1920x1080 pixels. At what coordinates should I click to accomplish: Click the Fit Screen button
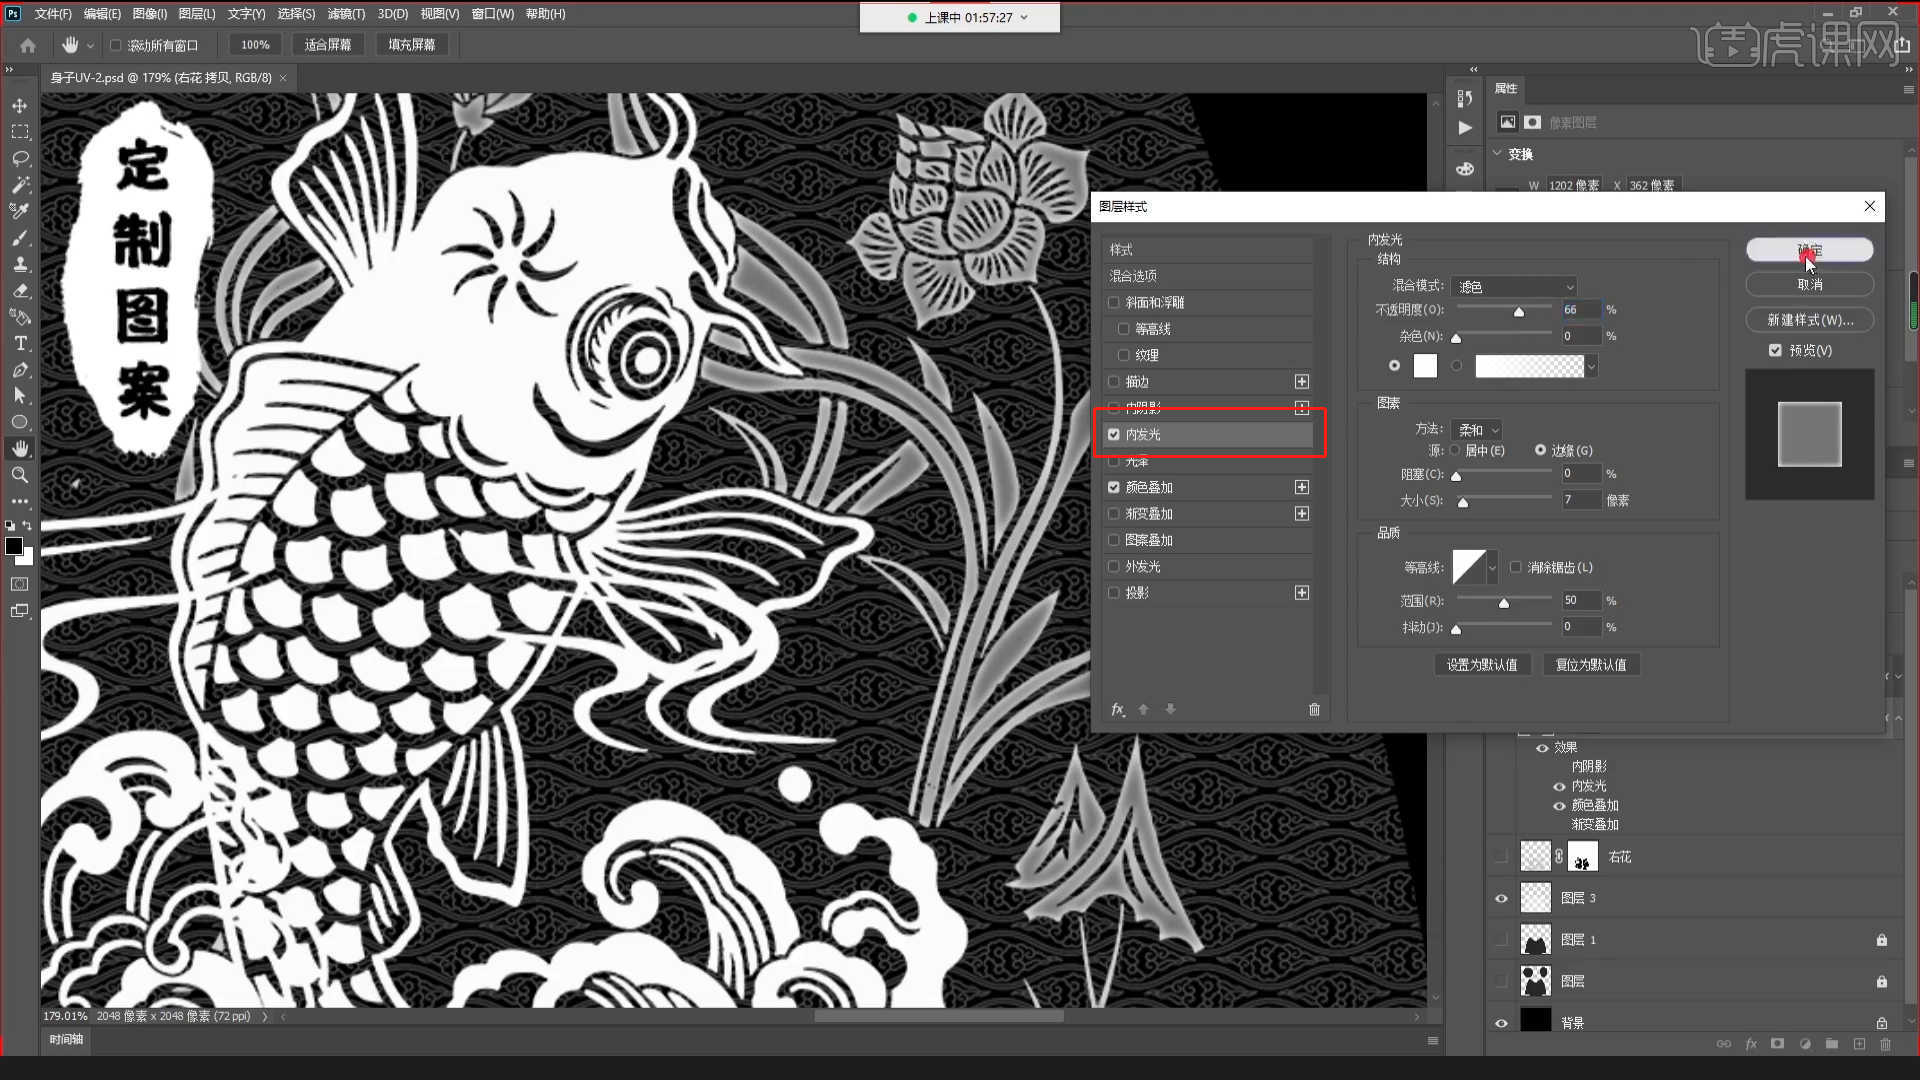click(x=328, y=45)
